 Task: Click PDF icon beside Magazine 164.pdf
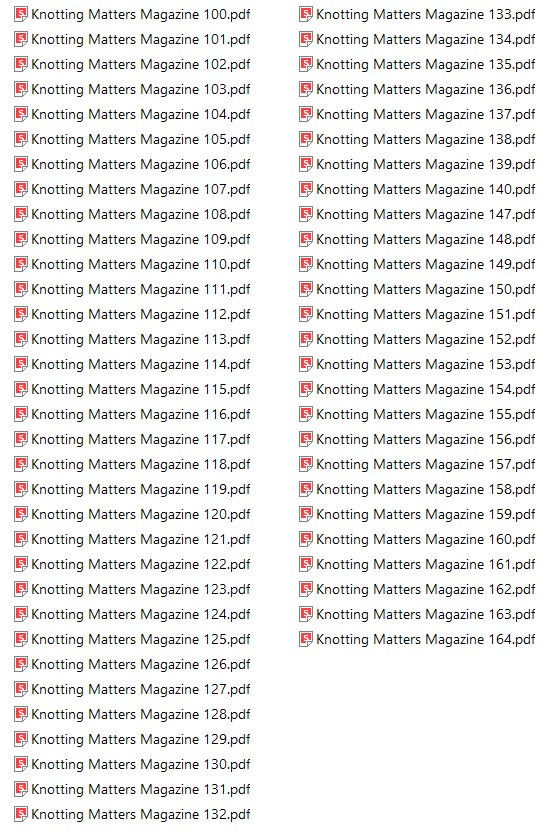pos(305,639)
